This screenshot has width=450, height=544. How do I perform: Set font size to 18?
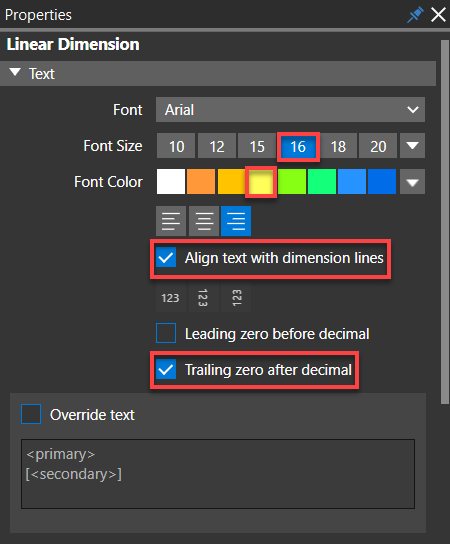pos(338,146)
